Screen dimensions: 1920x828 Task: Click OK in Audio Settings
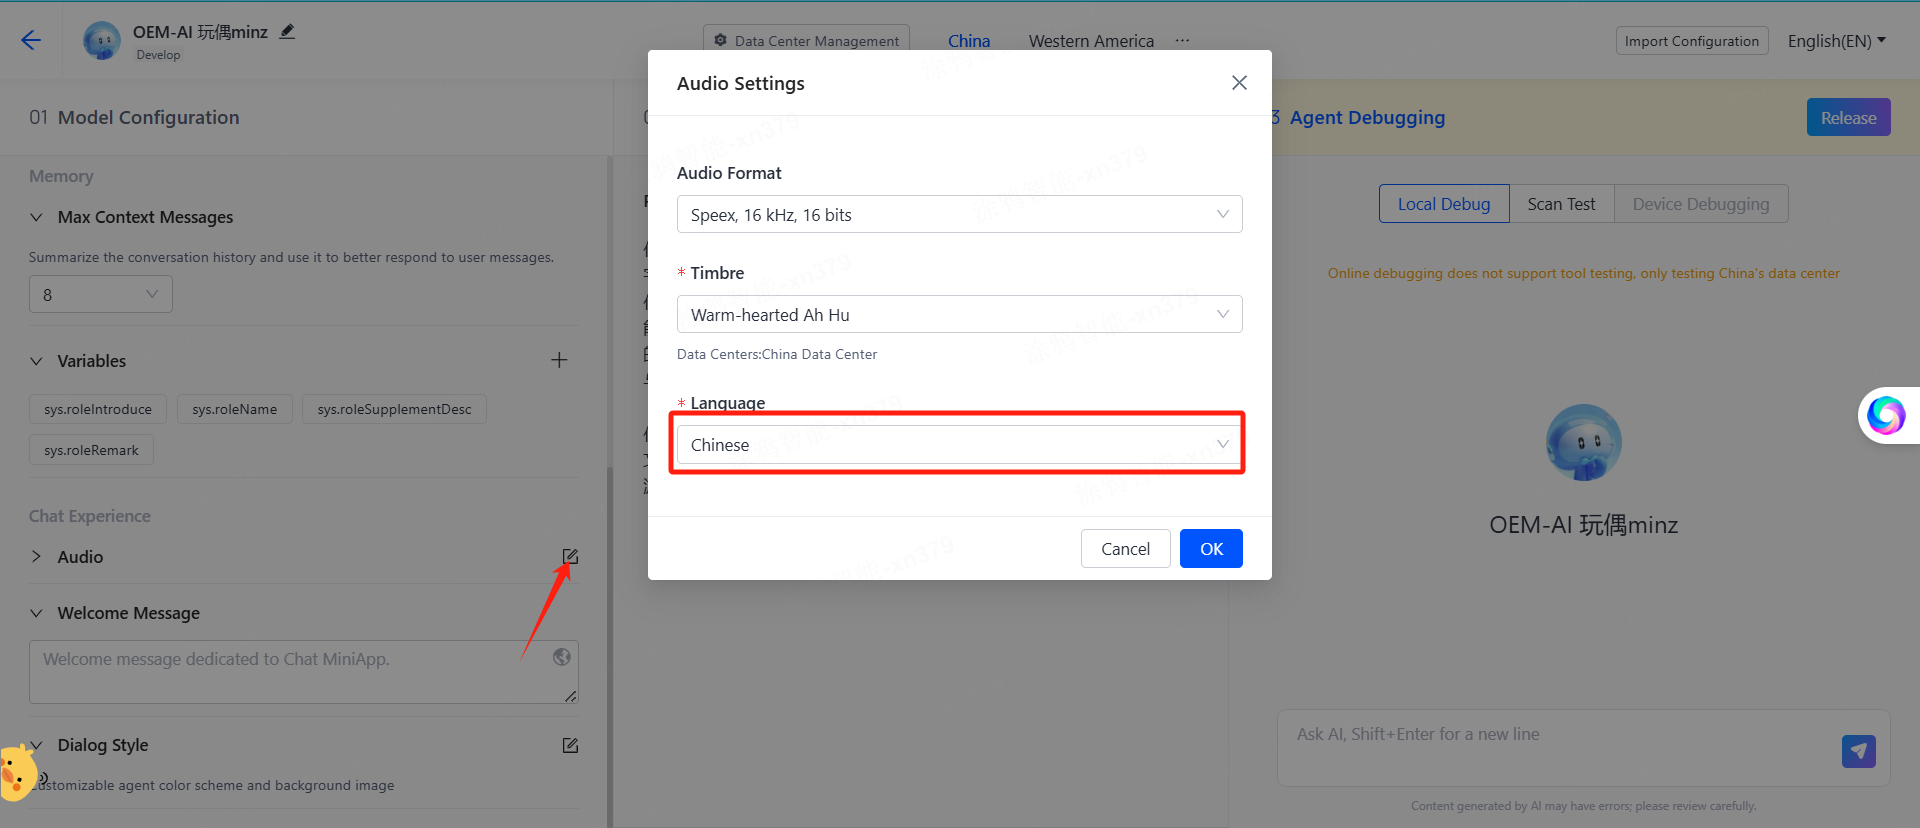[1211, 549]
